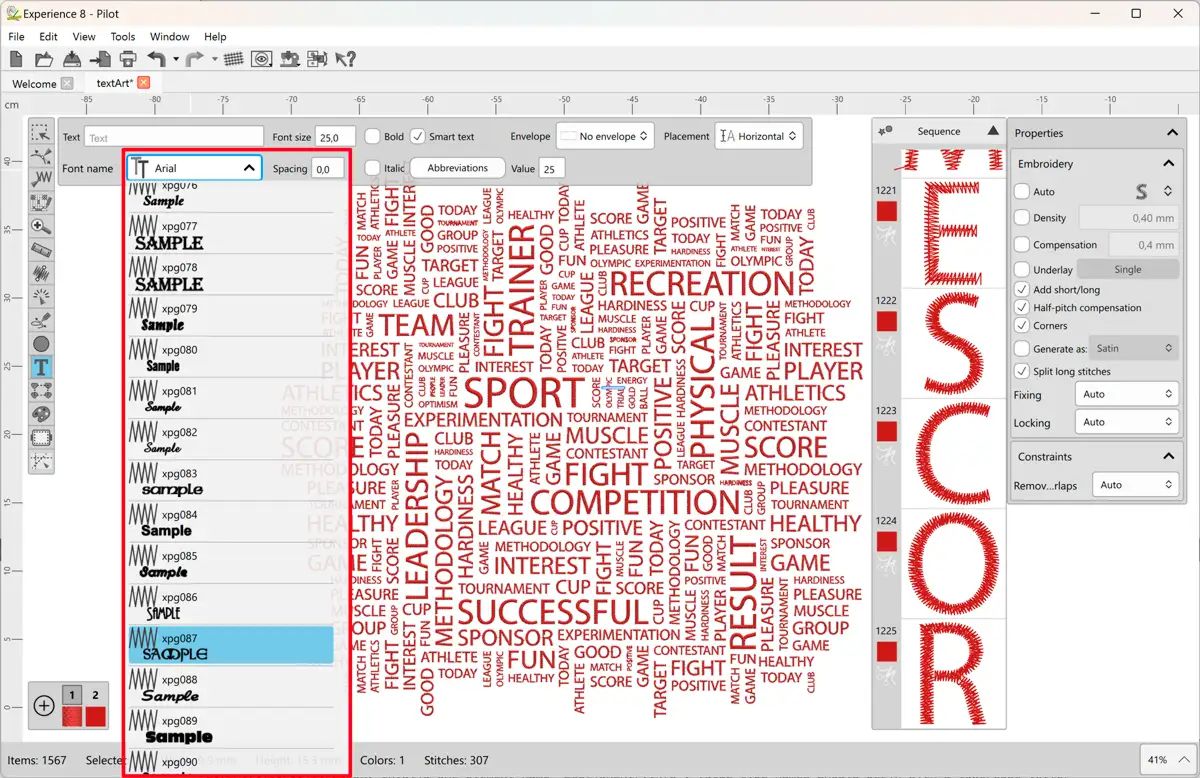Open the 41% zoom level control

point(1166,759)
